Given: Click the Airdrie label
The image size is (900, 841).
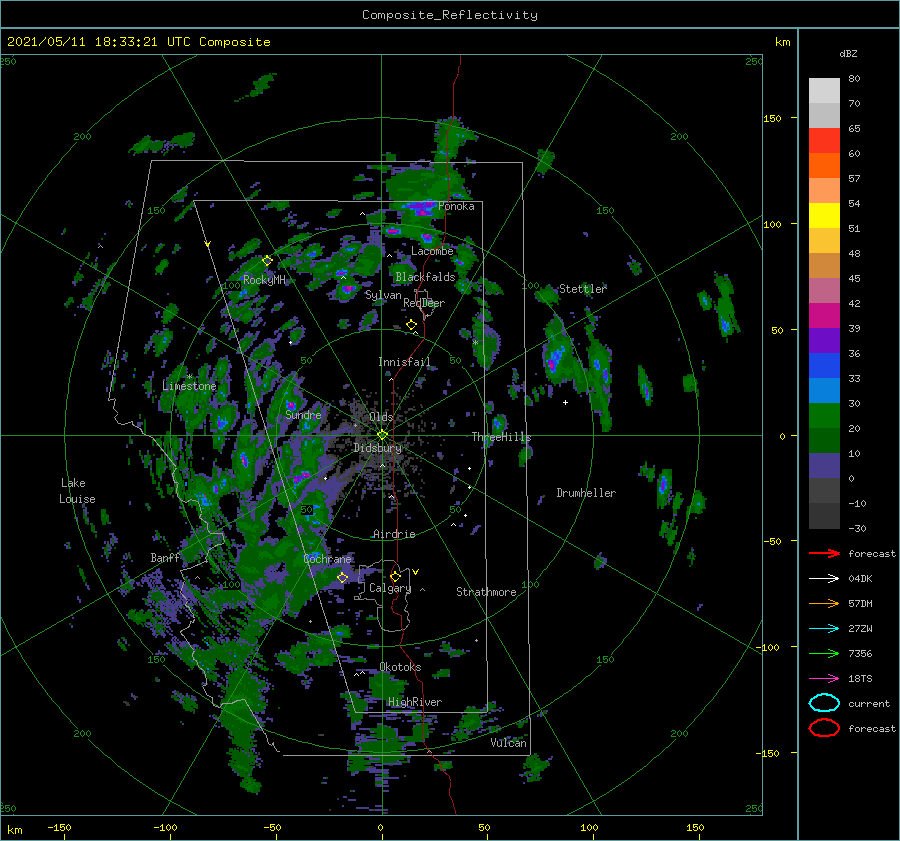Looking at the screenshot, I should (x=394, y=534).
